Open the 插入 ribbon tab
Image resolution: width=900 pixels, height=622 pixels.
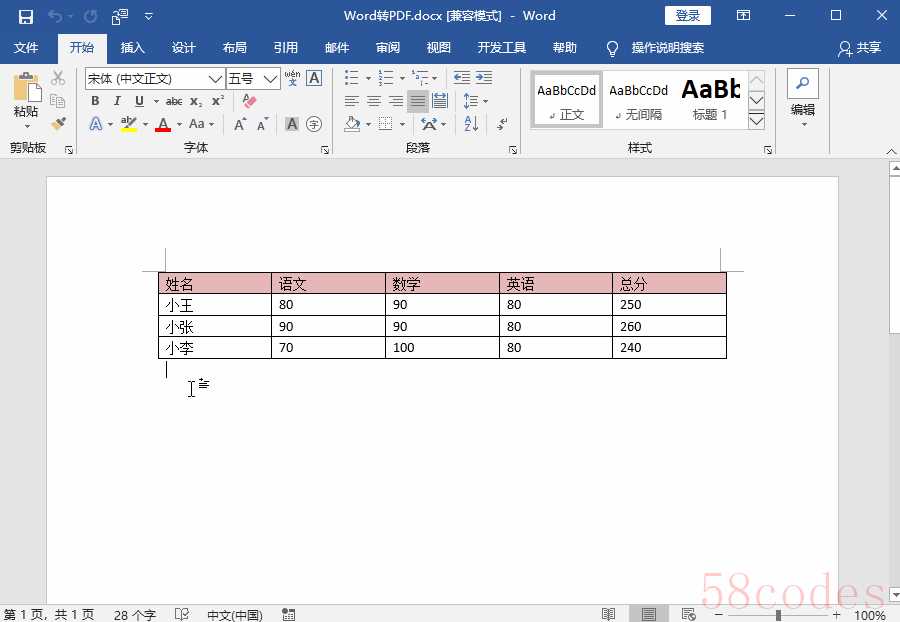tap(132, 48)
